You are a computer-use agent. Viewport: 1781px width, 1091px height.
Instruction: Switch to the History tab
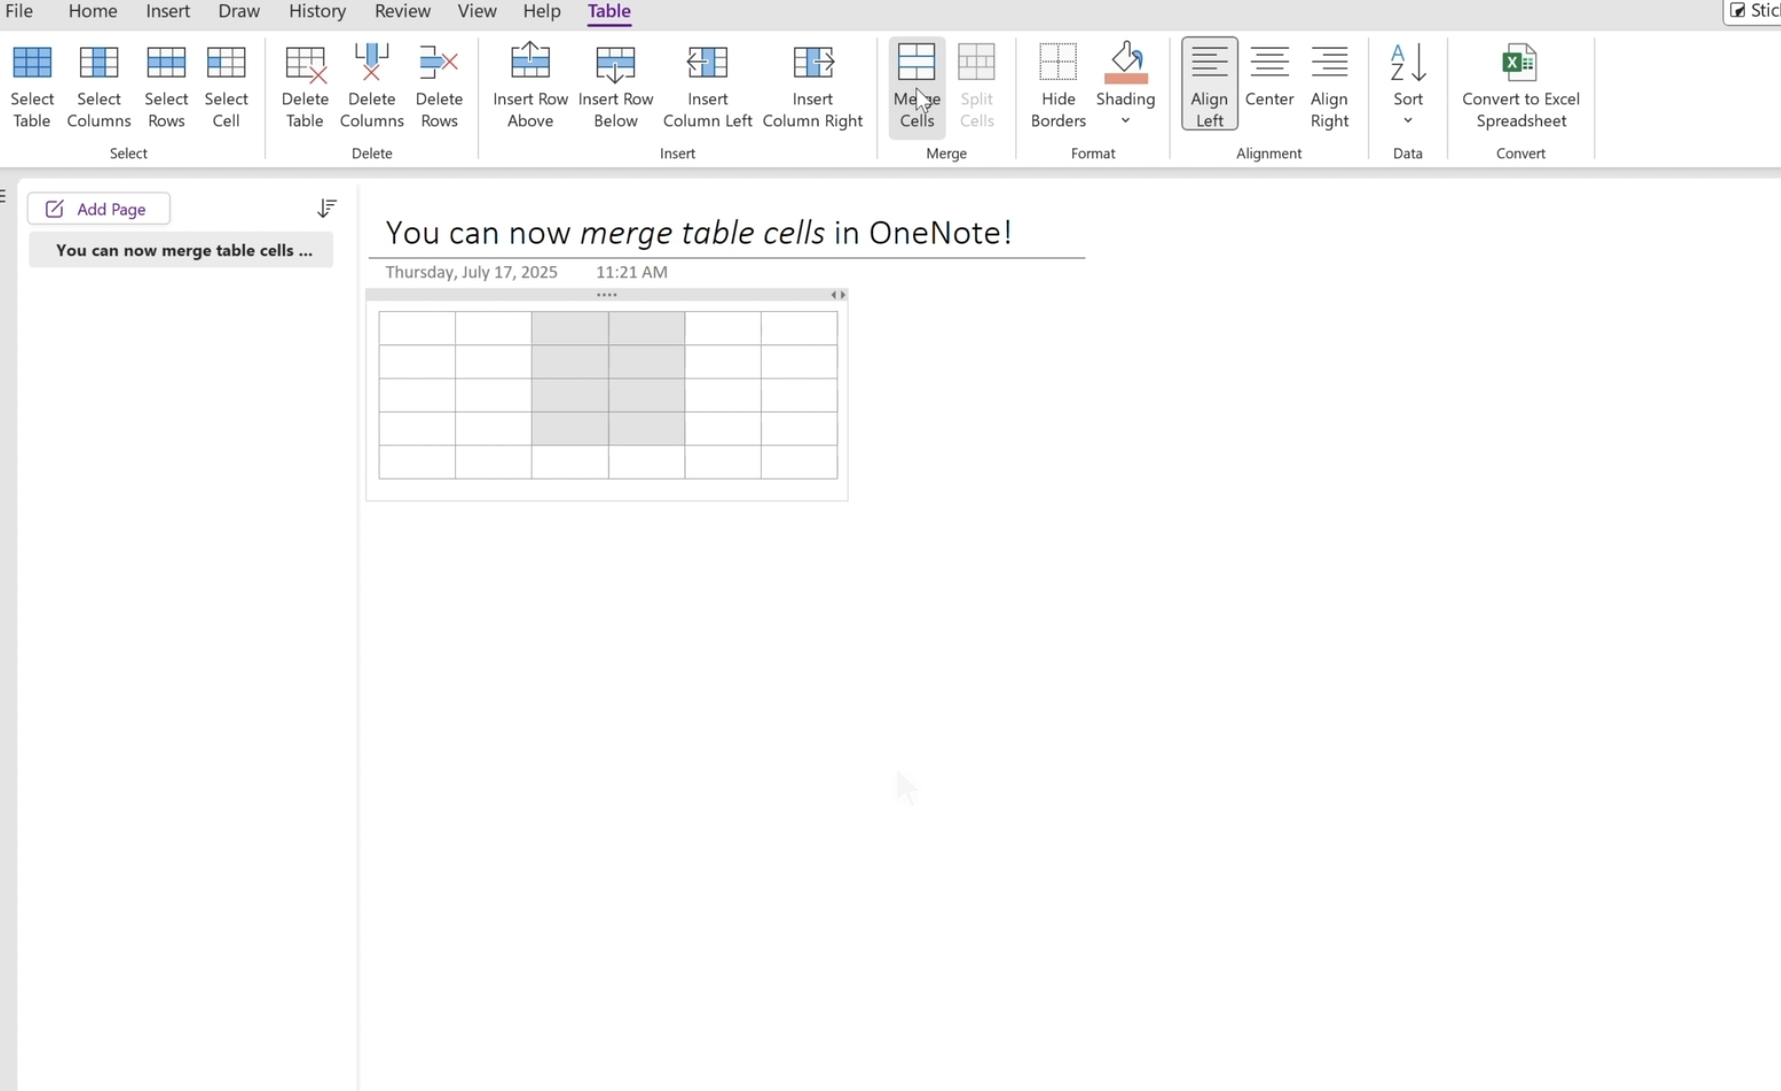tap(317, 11)
